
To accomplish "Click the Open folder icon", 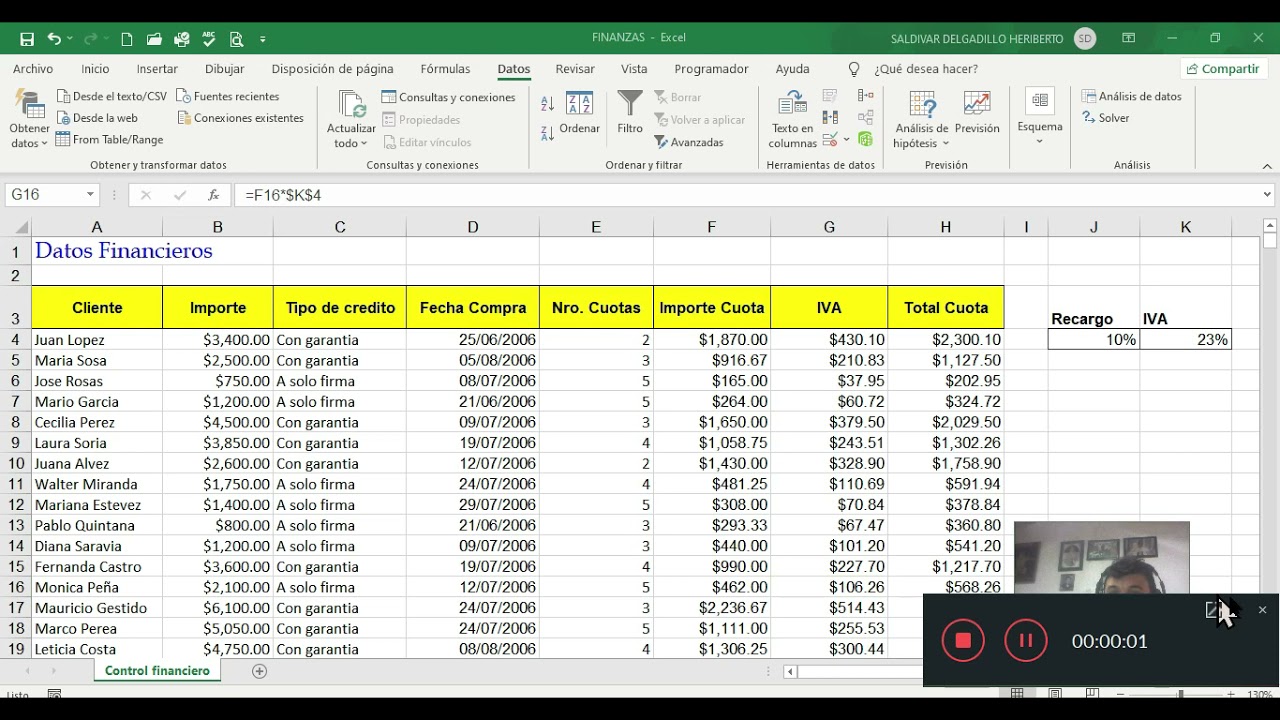I will 154,39.
